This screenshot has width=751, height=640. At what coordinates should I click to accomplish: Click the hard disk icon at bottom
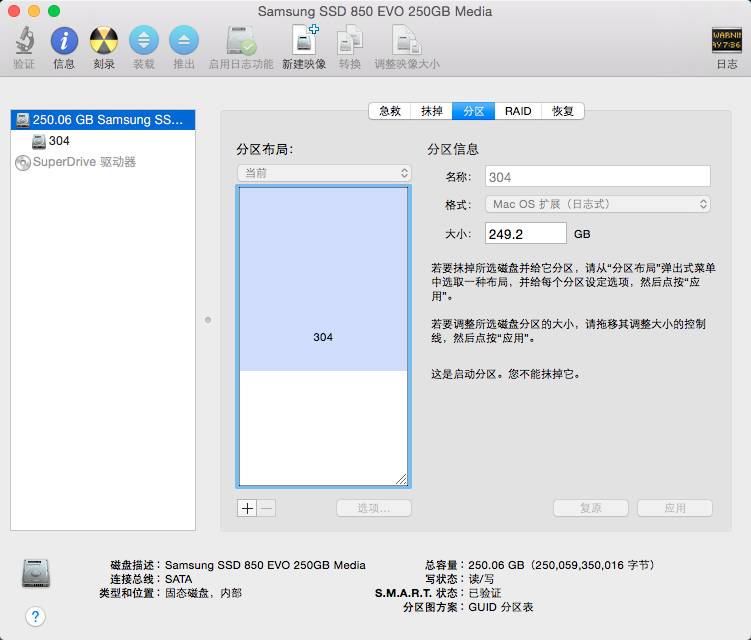point(36,573)
